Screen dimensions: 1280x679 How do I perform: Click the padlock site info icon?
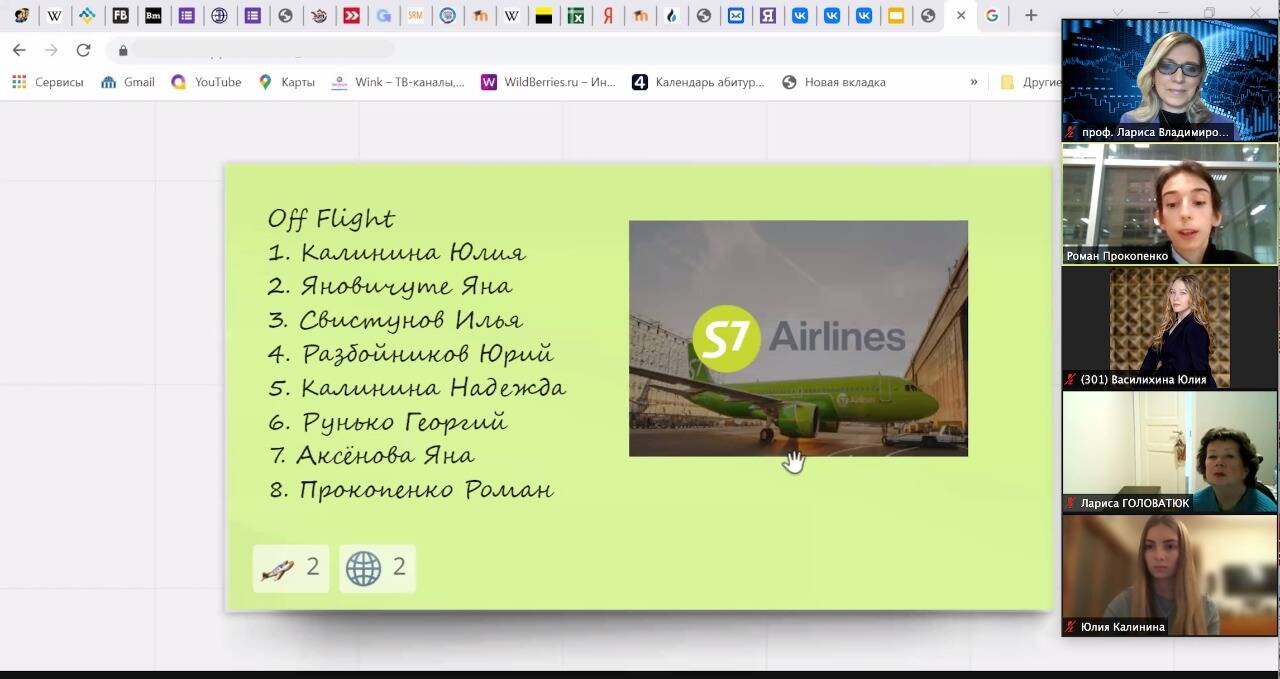(123, 50)
